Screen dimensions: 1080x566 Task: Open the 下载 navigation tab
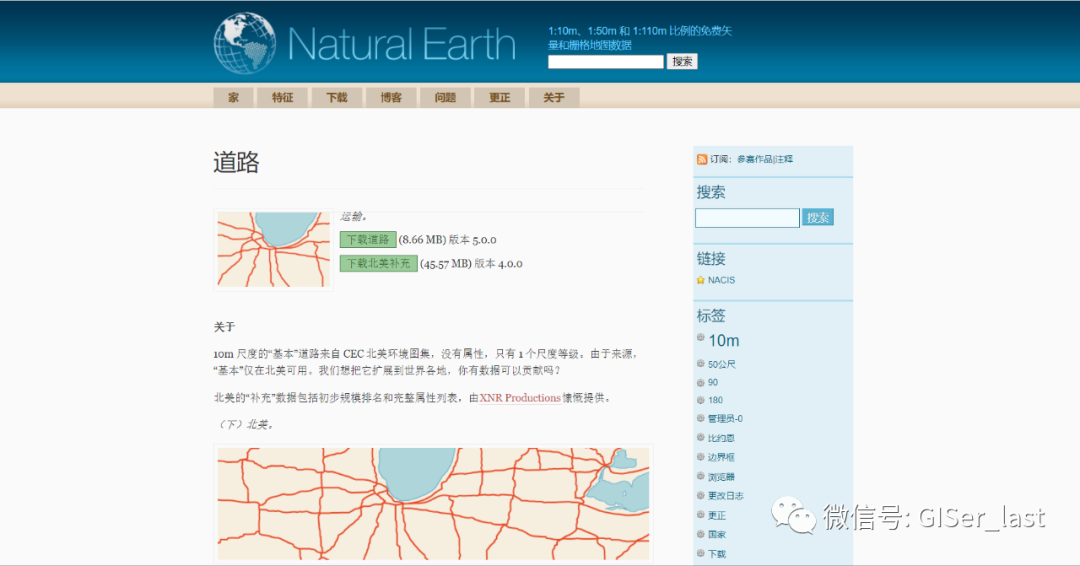click(337, 98)
